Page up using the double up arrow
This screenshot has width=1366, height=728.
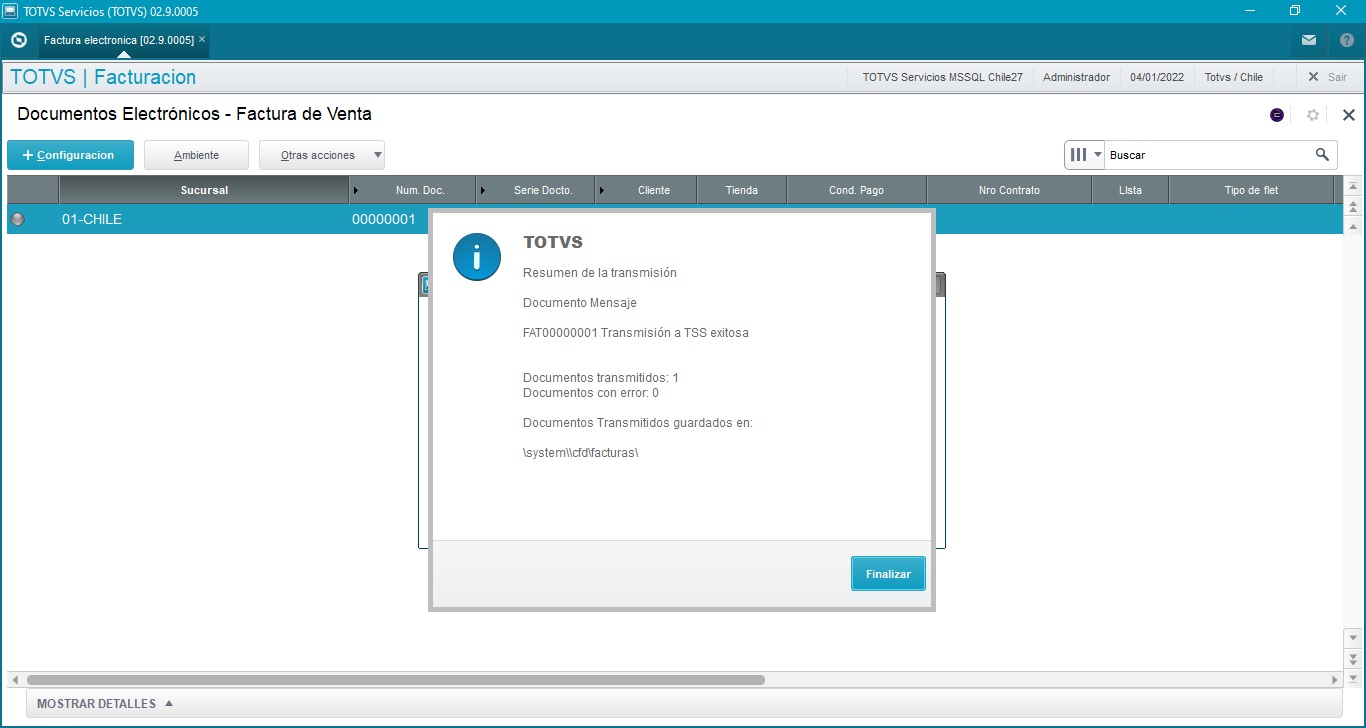point(1353,207)
